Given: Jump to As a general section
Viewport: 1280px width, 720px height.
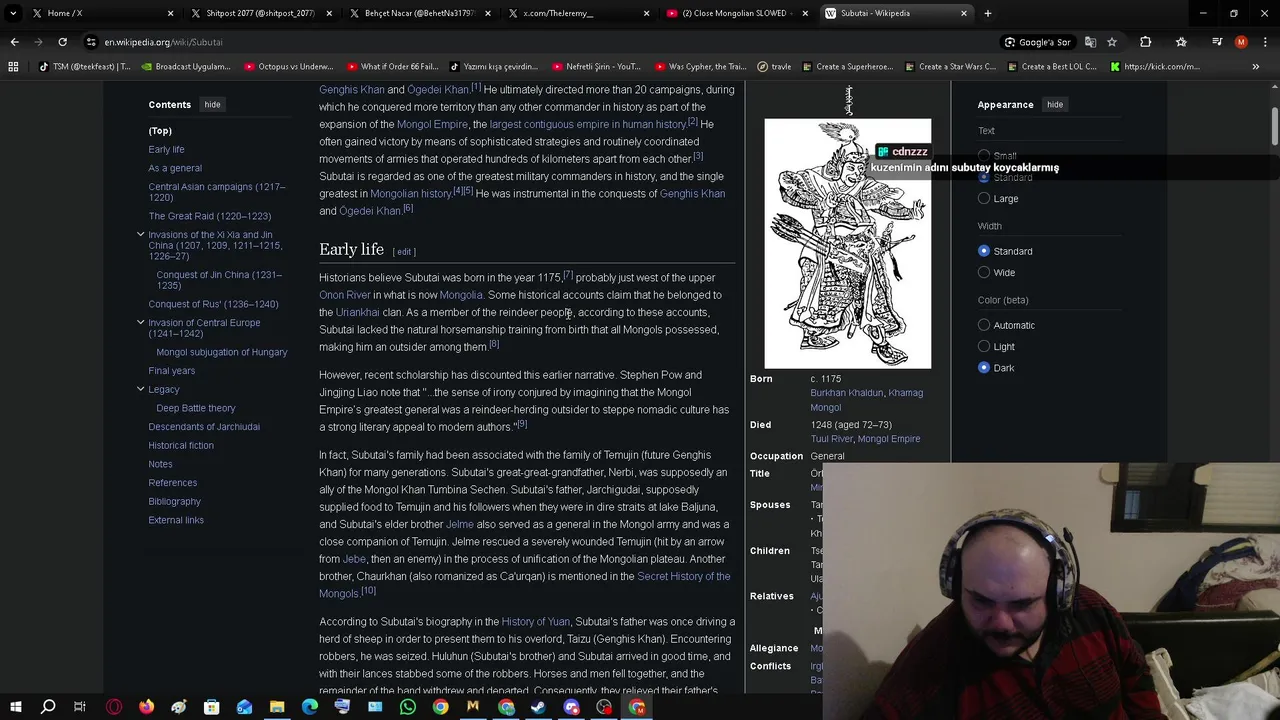Looking at the screenshot, I should (175, 168).
